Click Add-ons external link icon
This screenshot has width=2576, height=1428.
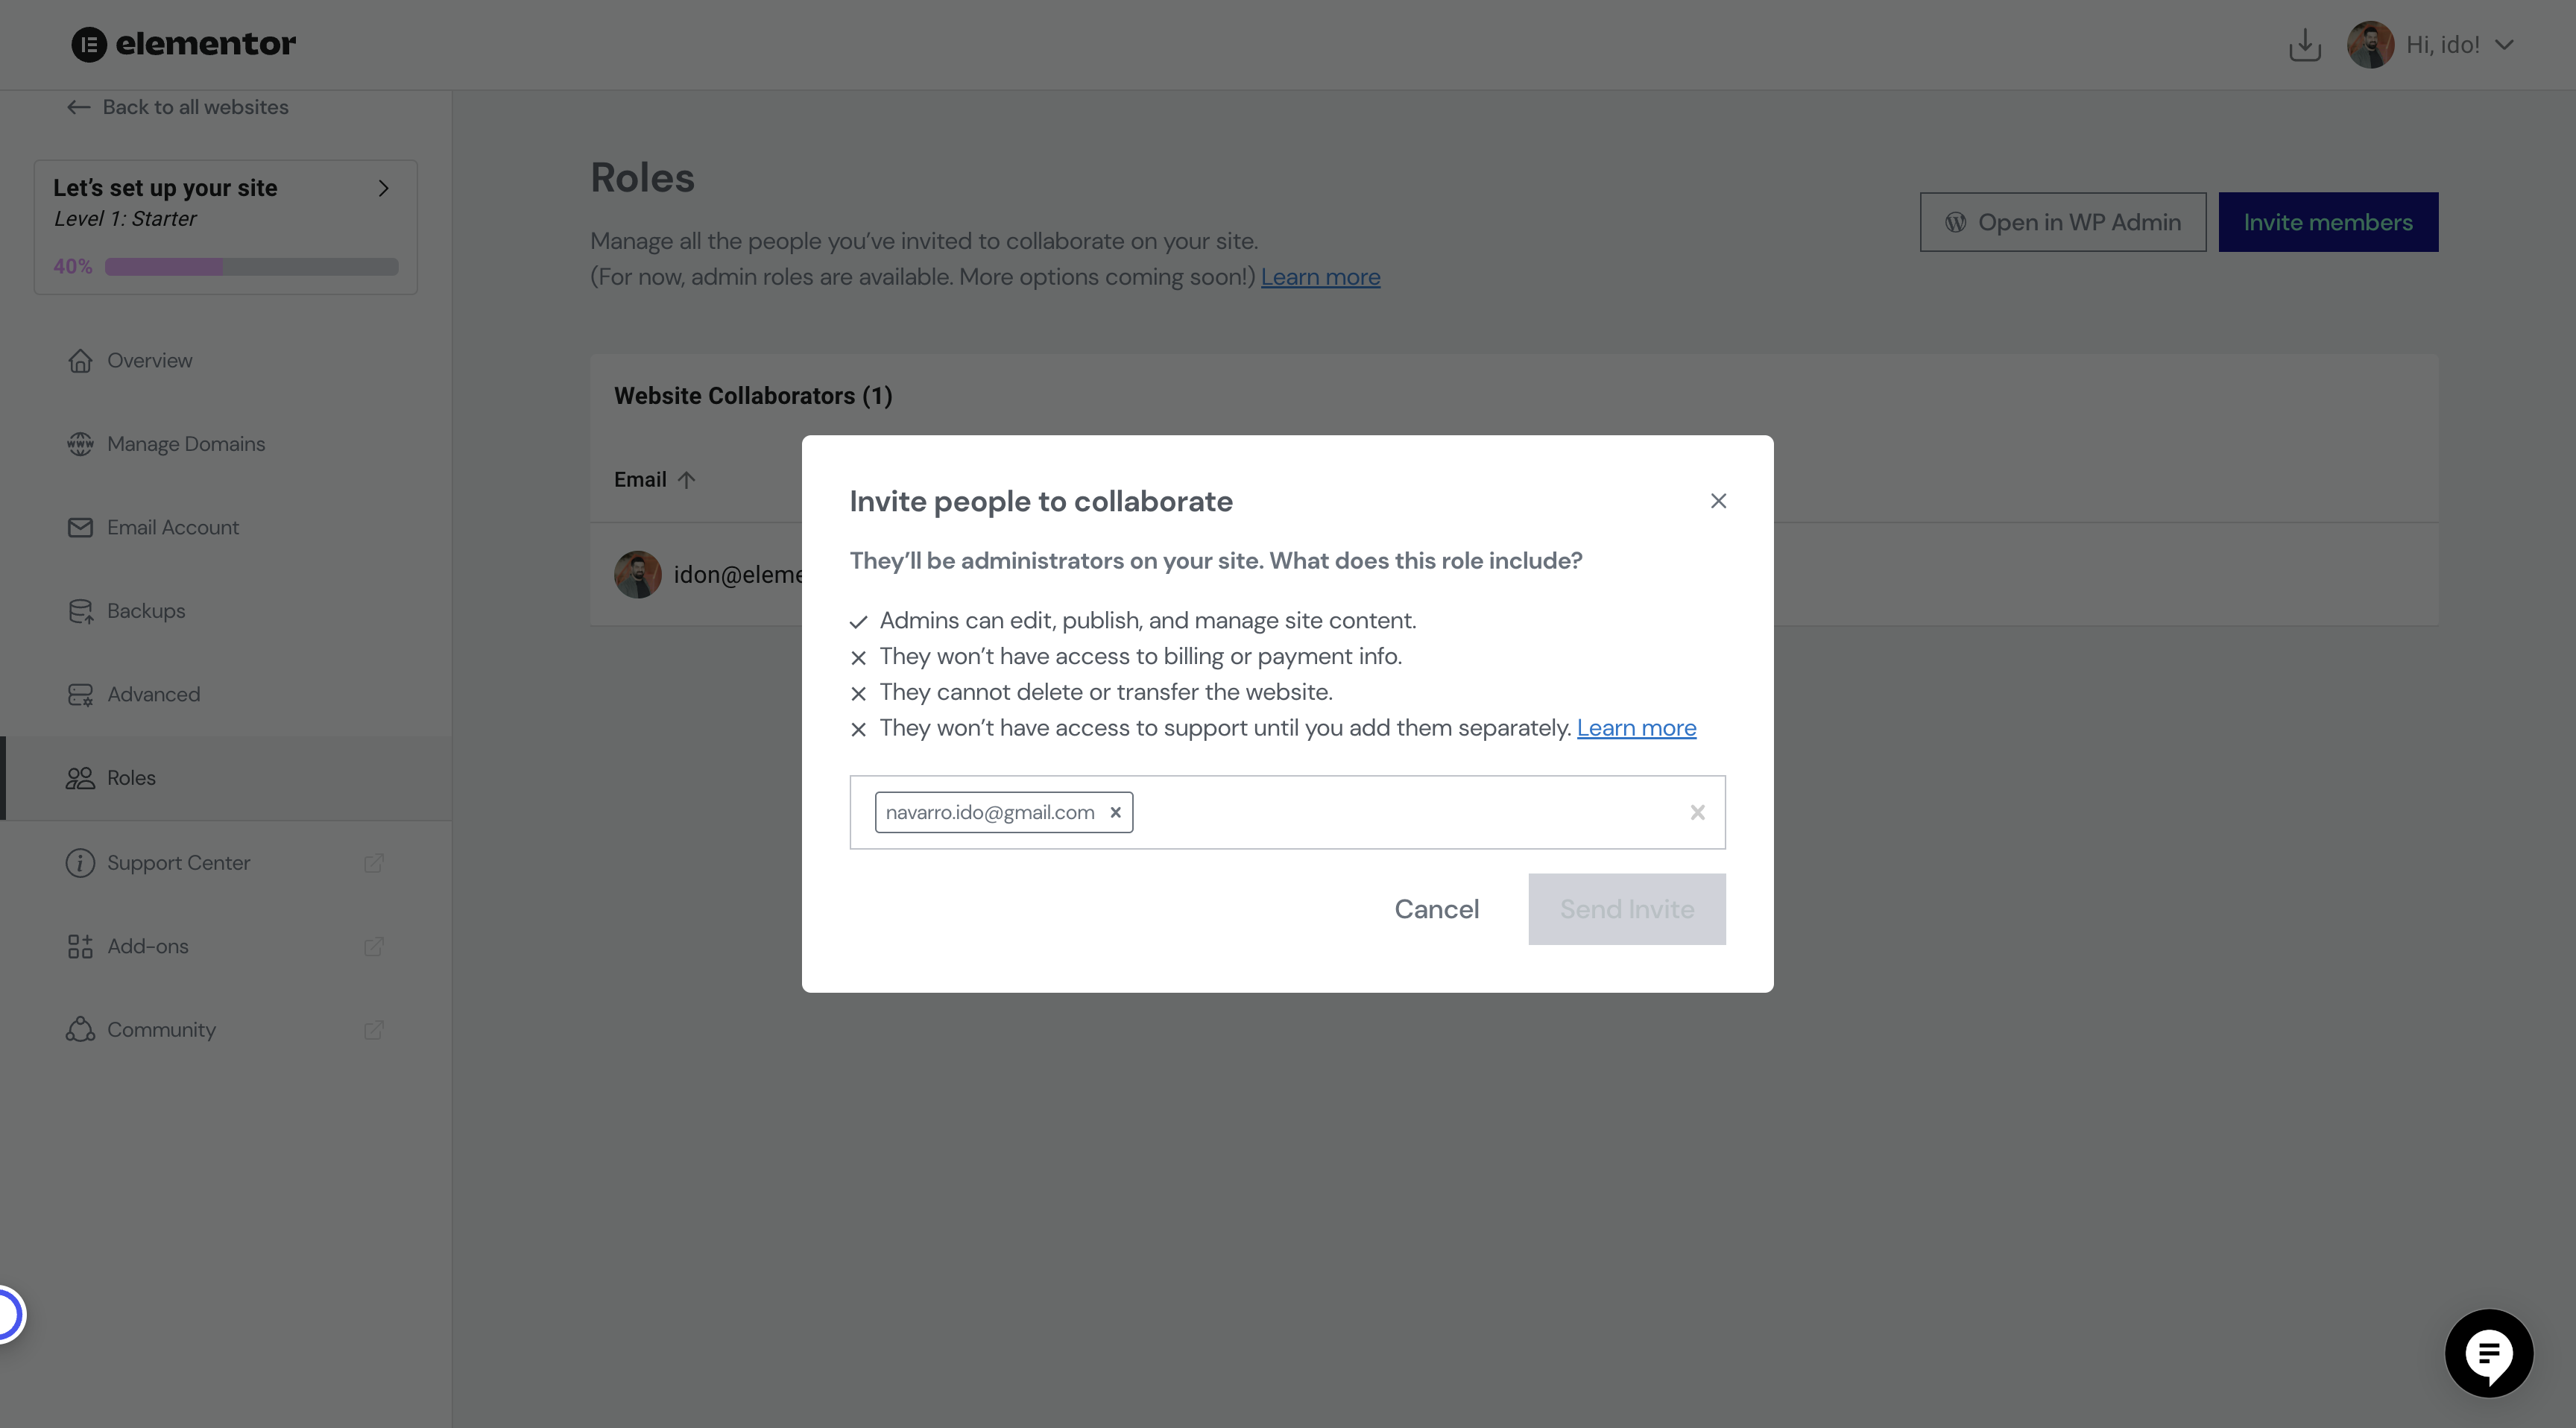[x=374, y=946]
